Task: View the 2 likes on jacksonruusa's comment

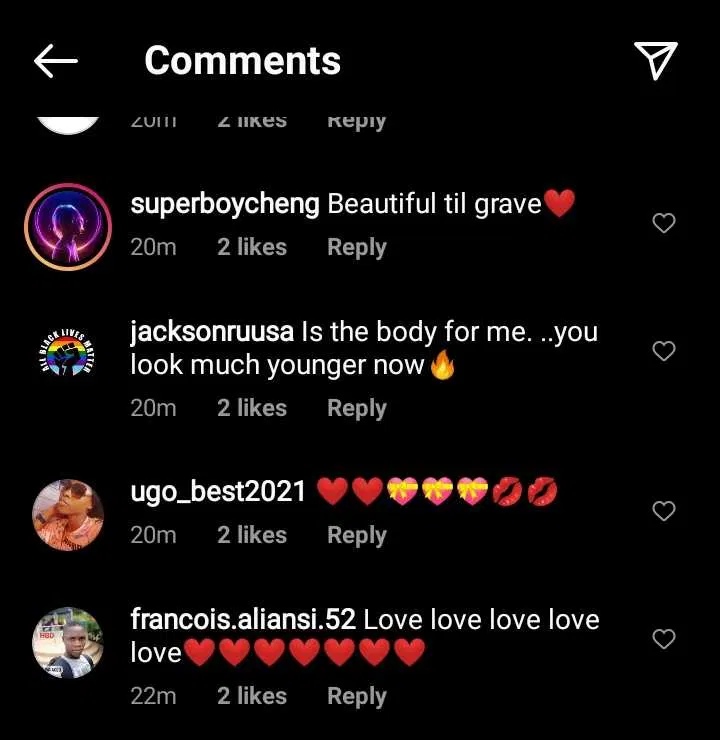Action: coord(252,408)
